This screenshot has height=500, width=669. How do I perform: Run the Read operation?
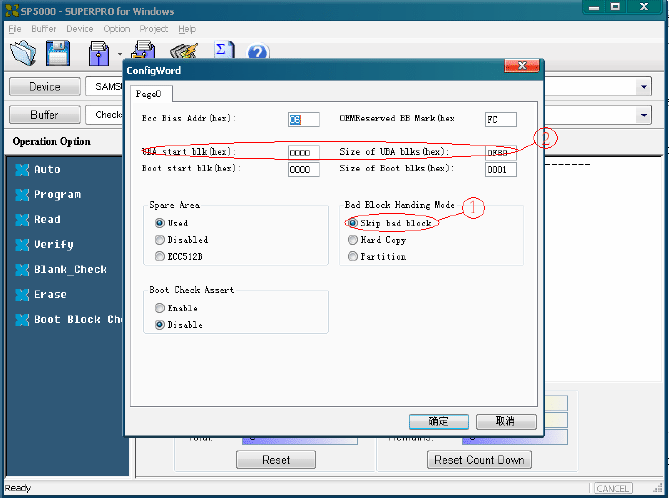point(38,220)
